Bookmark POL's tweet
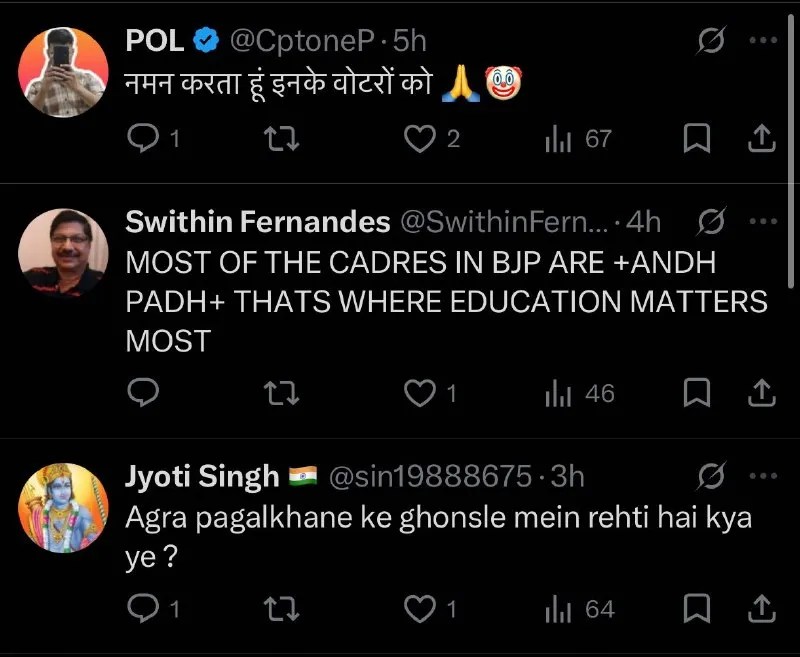 tap(696, 139)
